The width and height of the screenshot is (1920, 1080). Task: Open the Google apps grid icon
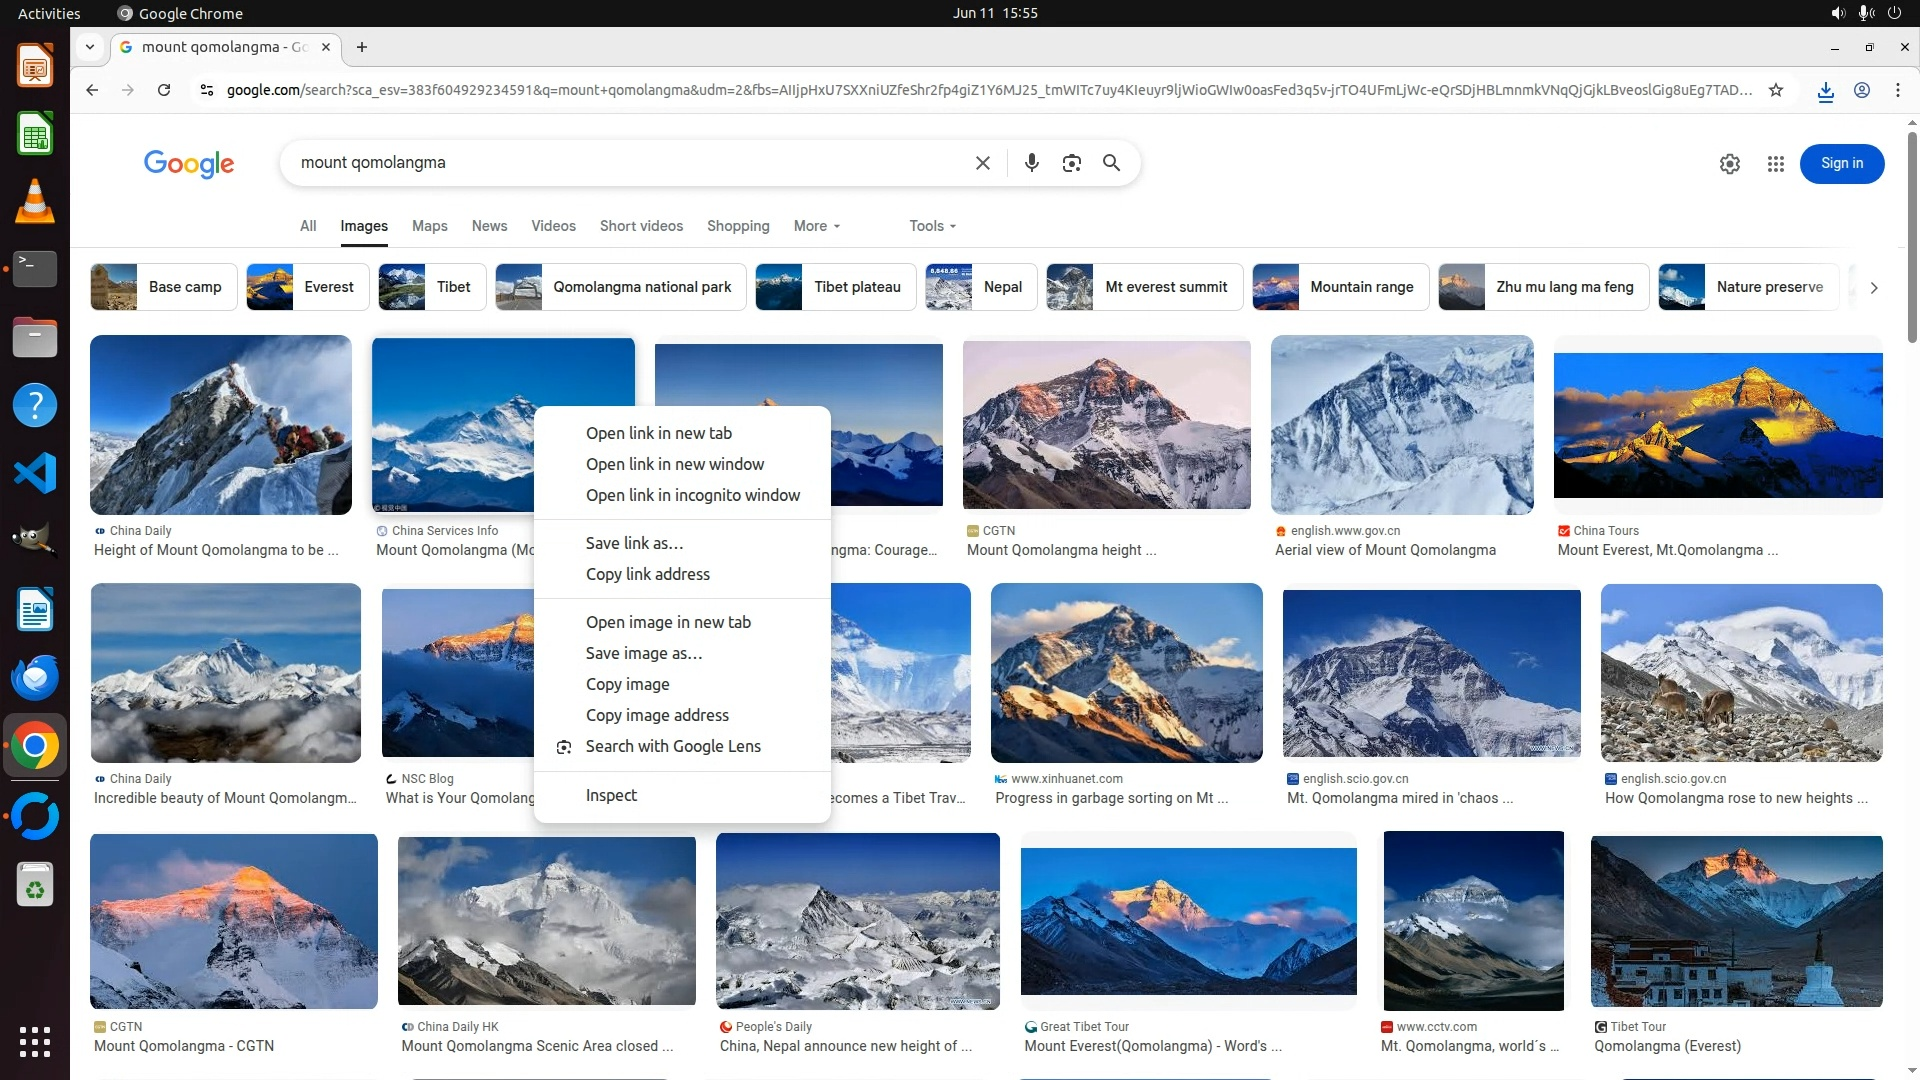[1775, 164]
